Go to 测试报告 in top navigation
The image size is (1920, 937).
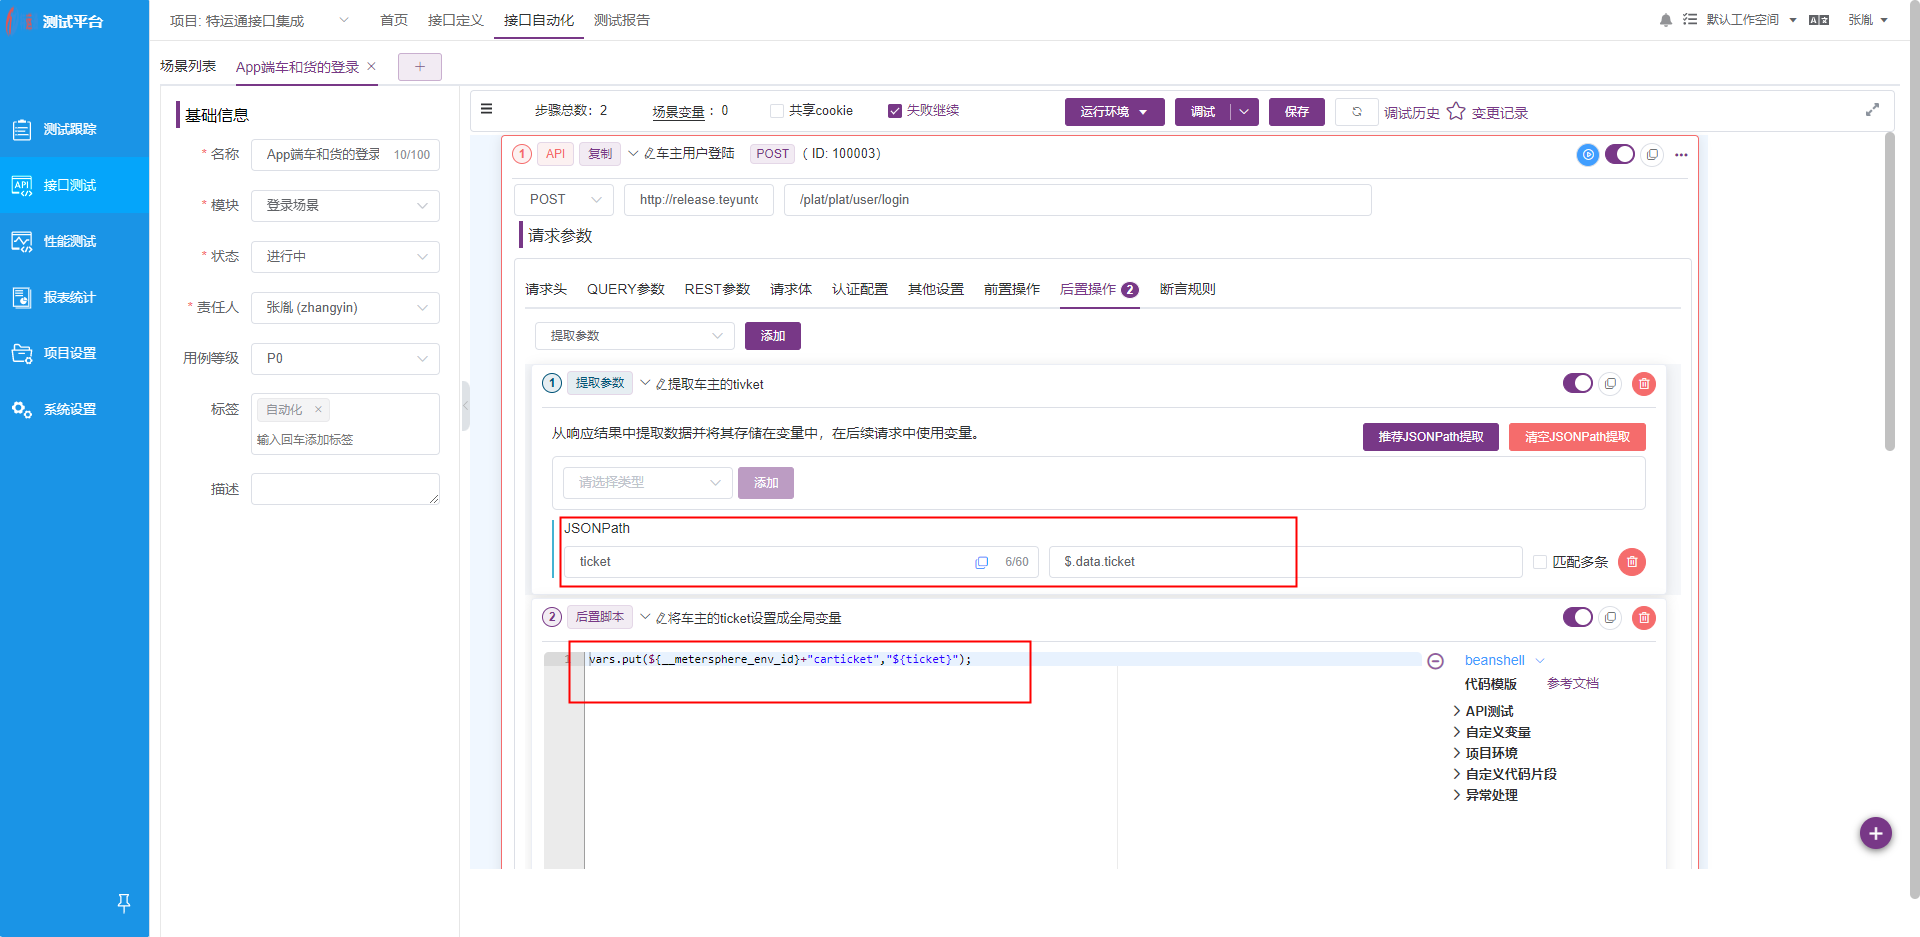click(x=622, y=20)
